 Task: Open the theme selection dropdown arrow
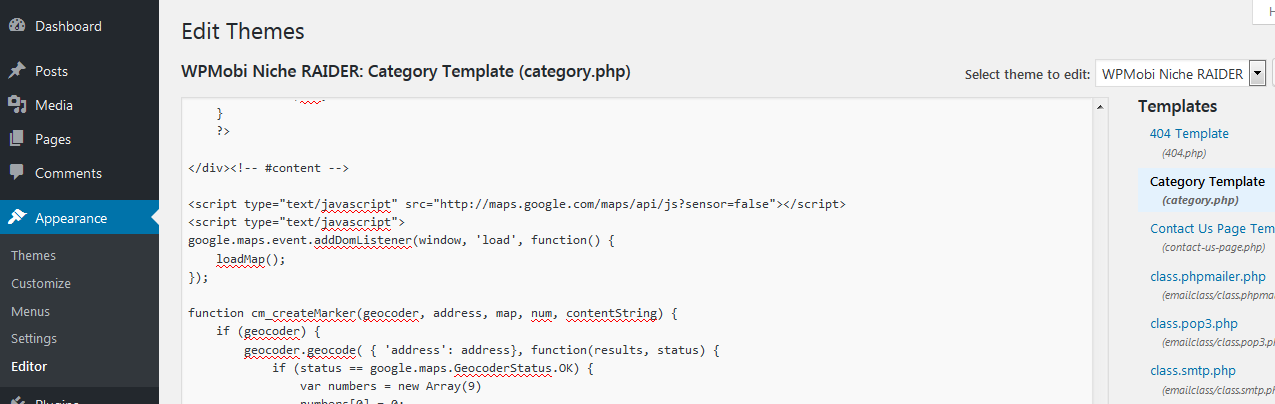click(x=1257, y=74)
